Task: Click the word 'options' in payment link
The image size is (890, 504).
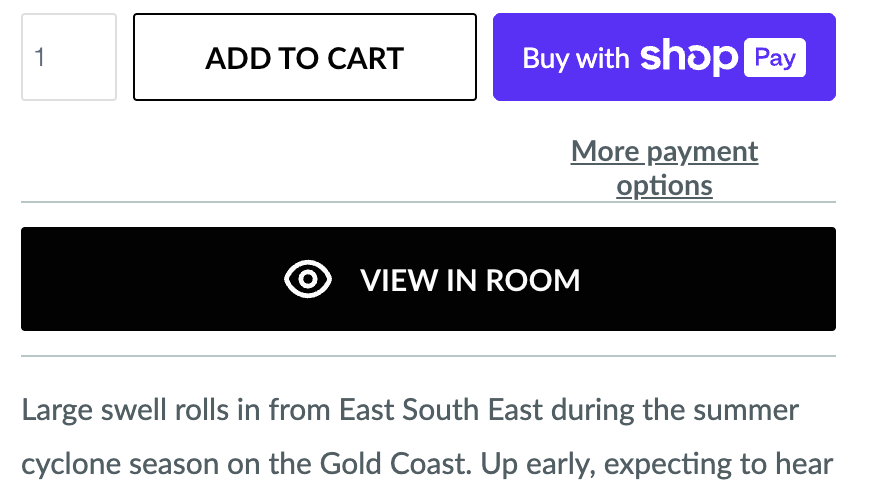Action: tap(664, 186)
